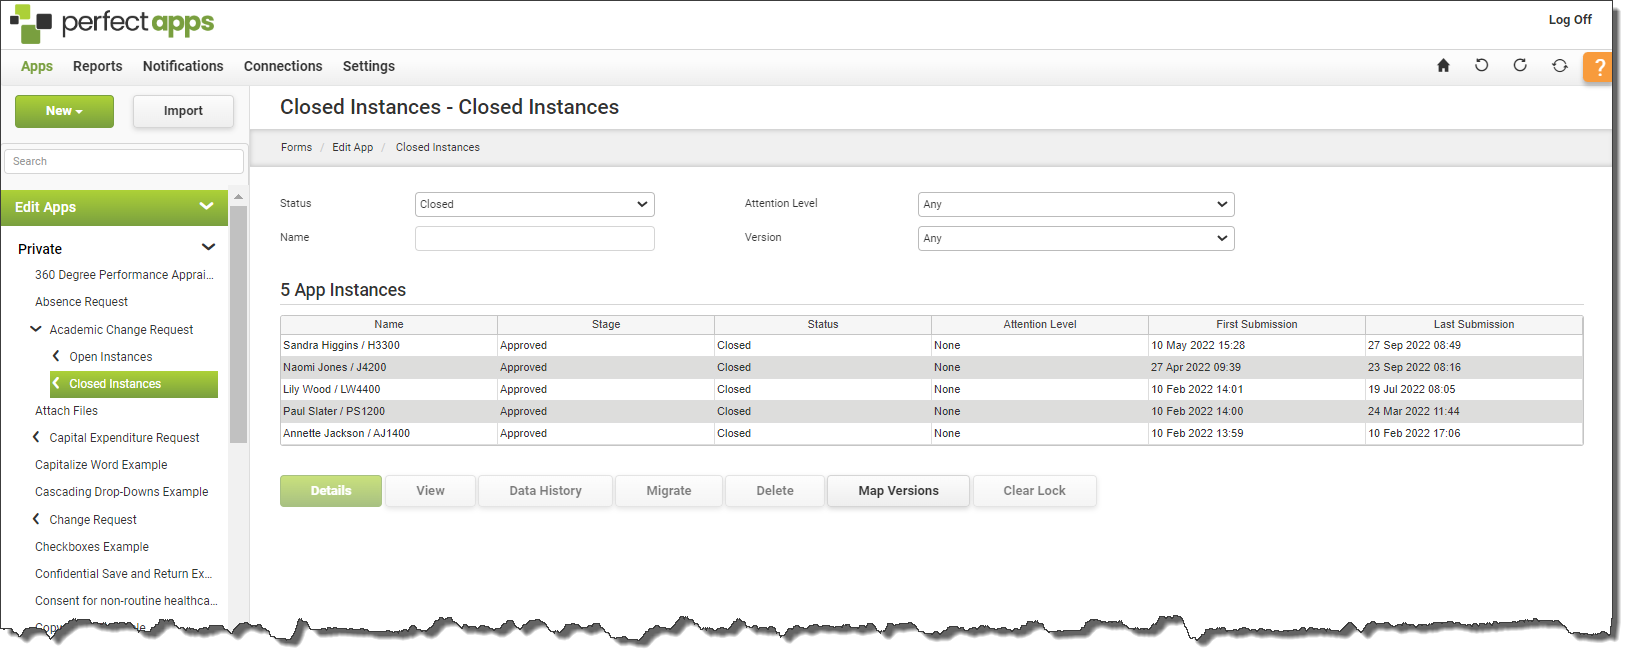Open Consent for non-routine healthcare app
Screen dimensions: 1628x660
coord(125,600)
